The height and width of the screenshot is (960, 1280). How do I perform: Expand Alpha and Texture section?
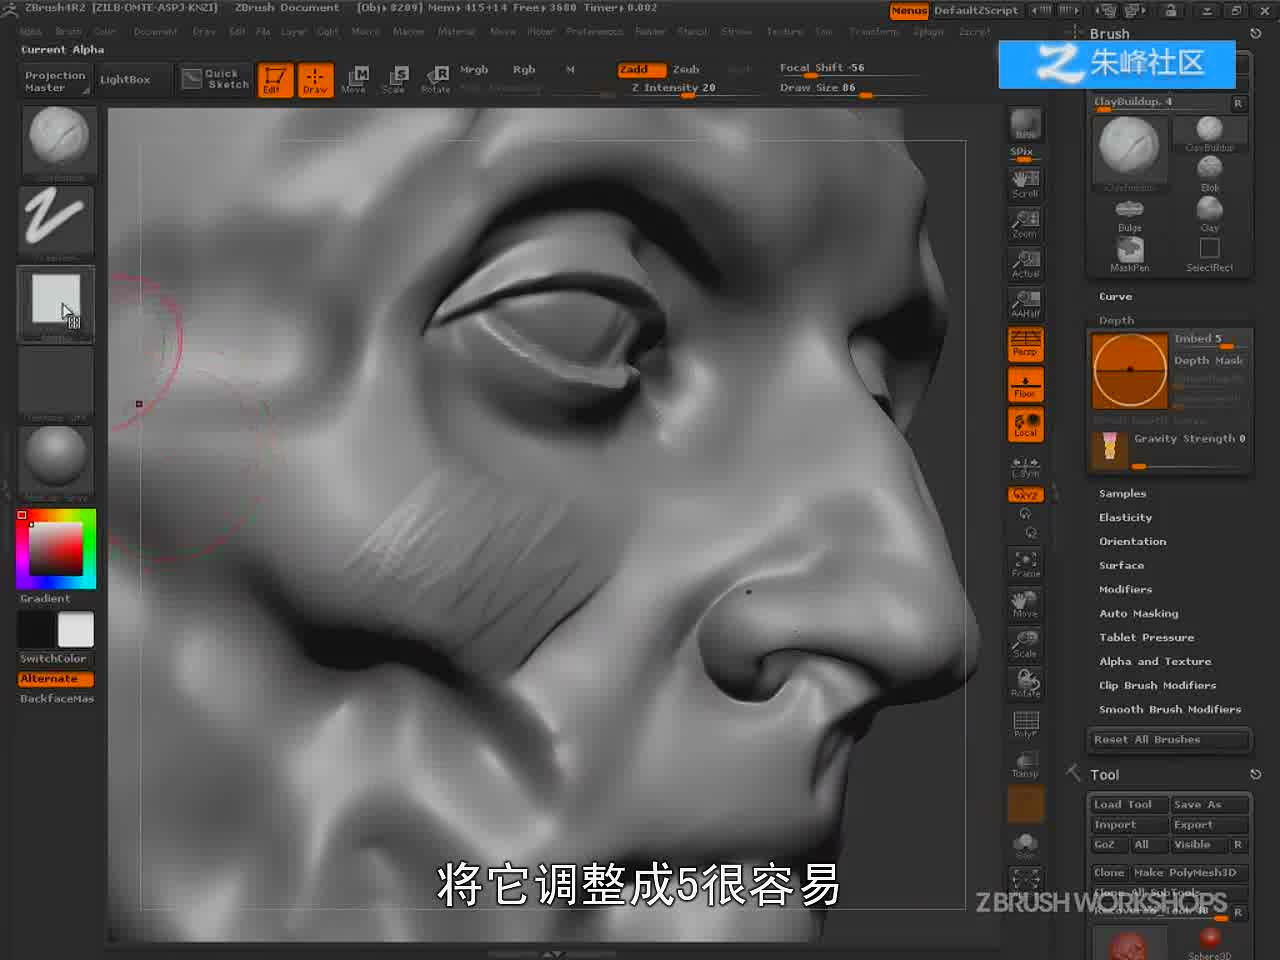tap(1155, 661)
